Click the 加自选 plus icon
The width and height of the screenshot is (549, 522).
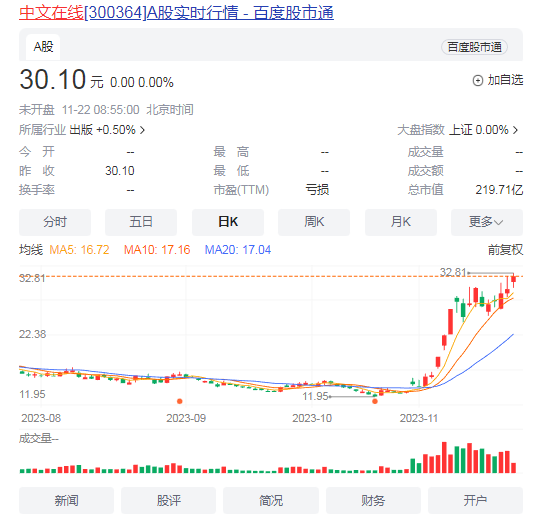[478, 81]
